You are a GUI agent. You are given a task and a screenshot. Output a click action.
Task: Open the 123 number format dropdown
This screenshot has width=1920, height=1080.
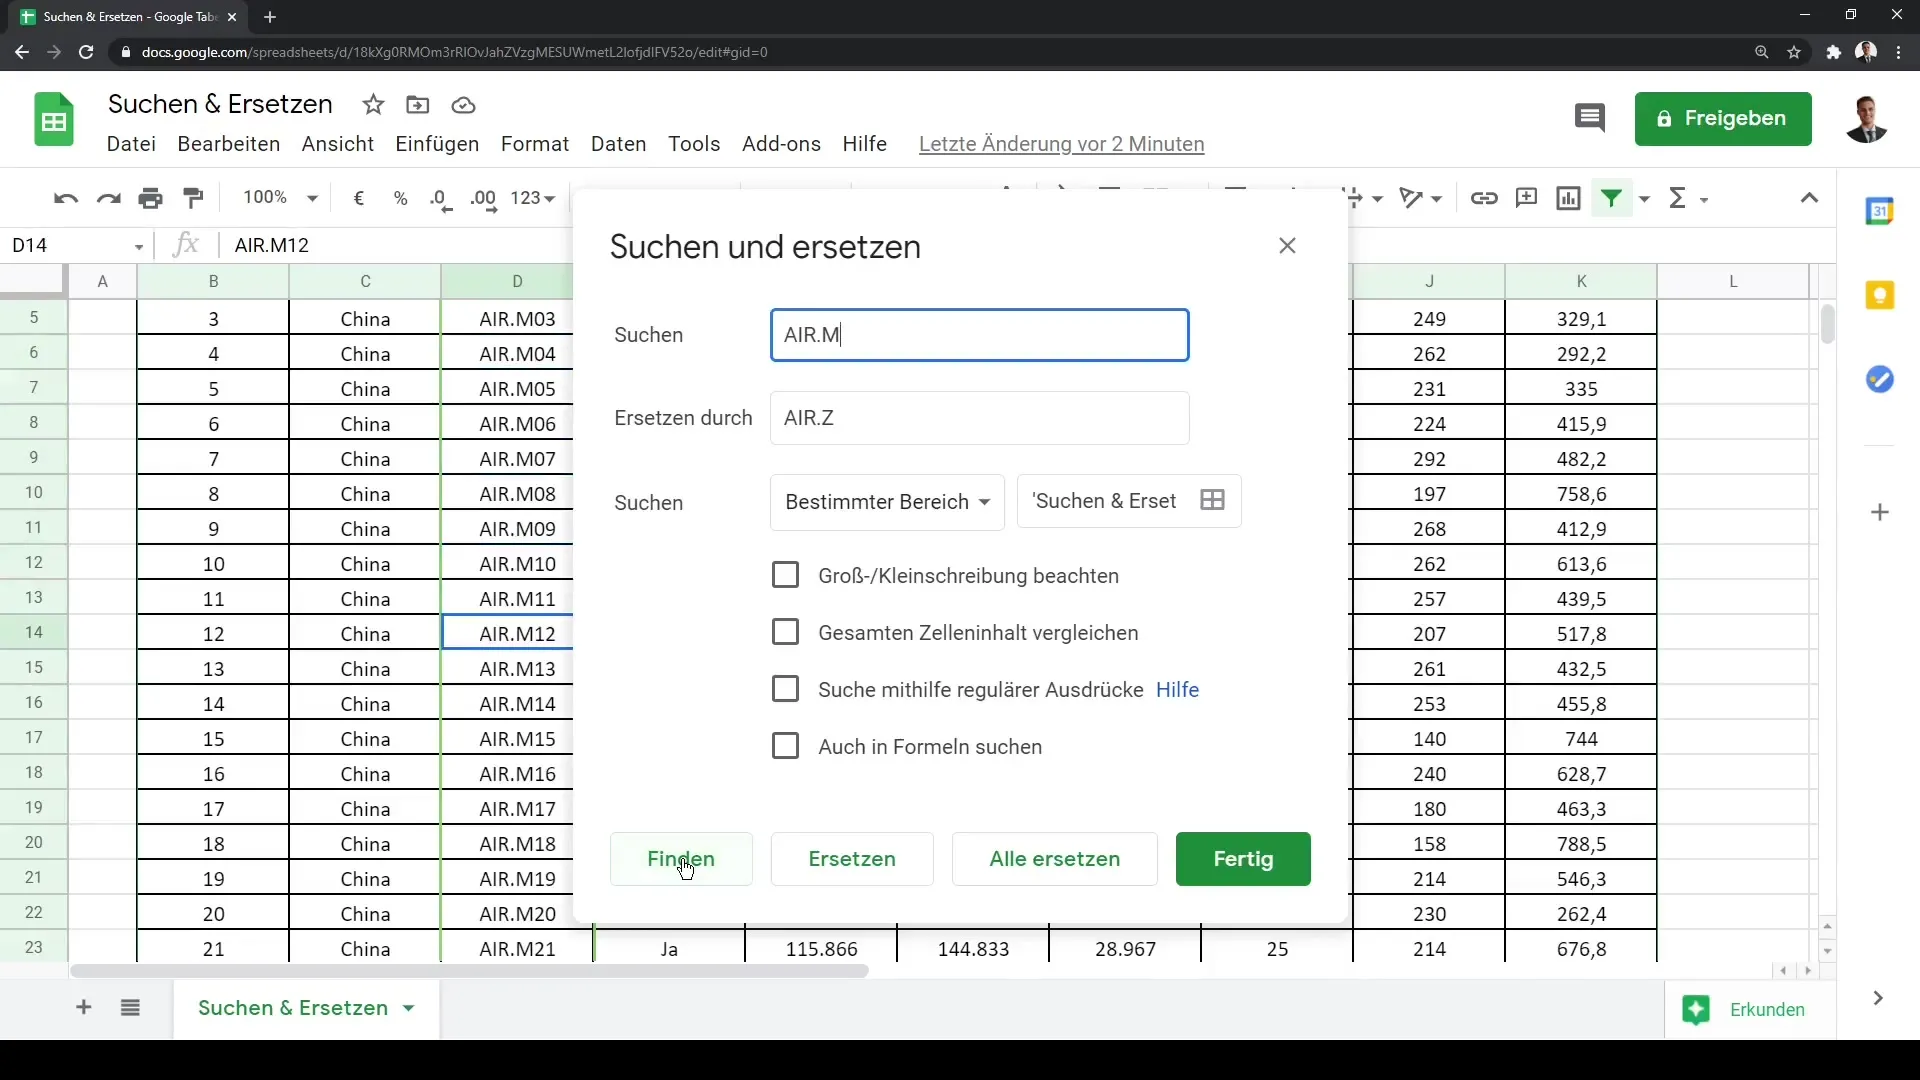pyautogui.click(x=532, y=198)
